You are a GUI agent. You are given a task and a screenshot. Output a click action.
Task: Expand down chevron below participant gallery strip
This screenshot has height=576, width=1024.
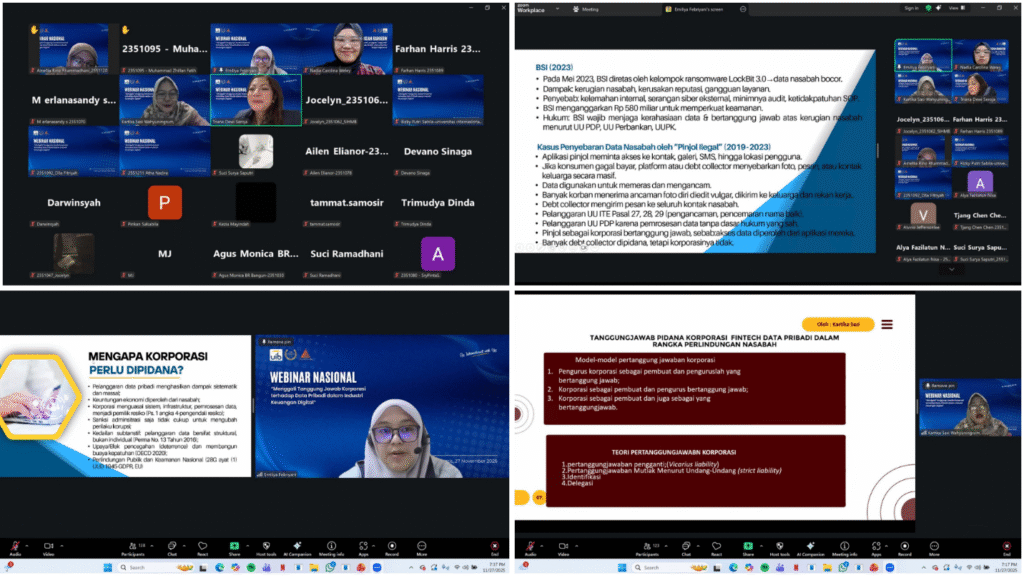coord(950,268)
